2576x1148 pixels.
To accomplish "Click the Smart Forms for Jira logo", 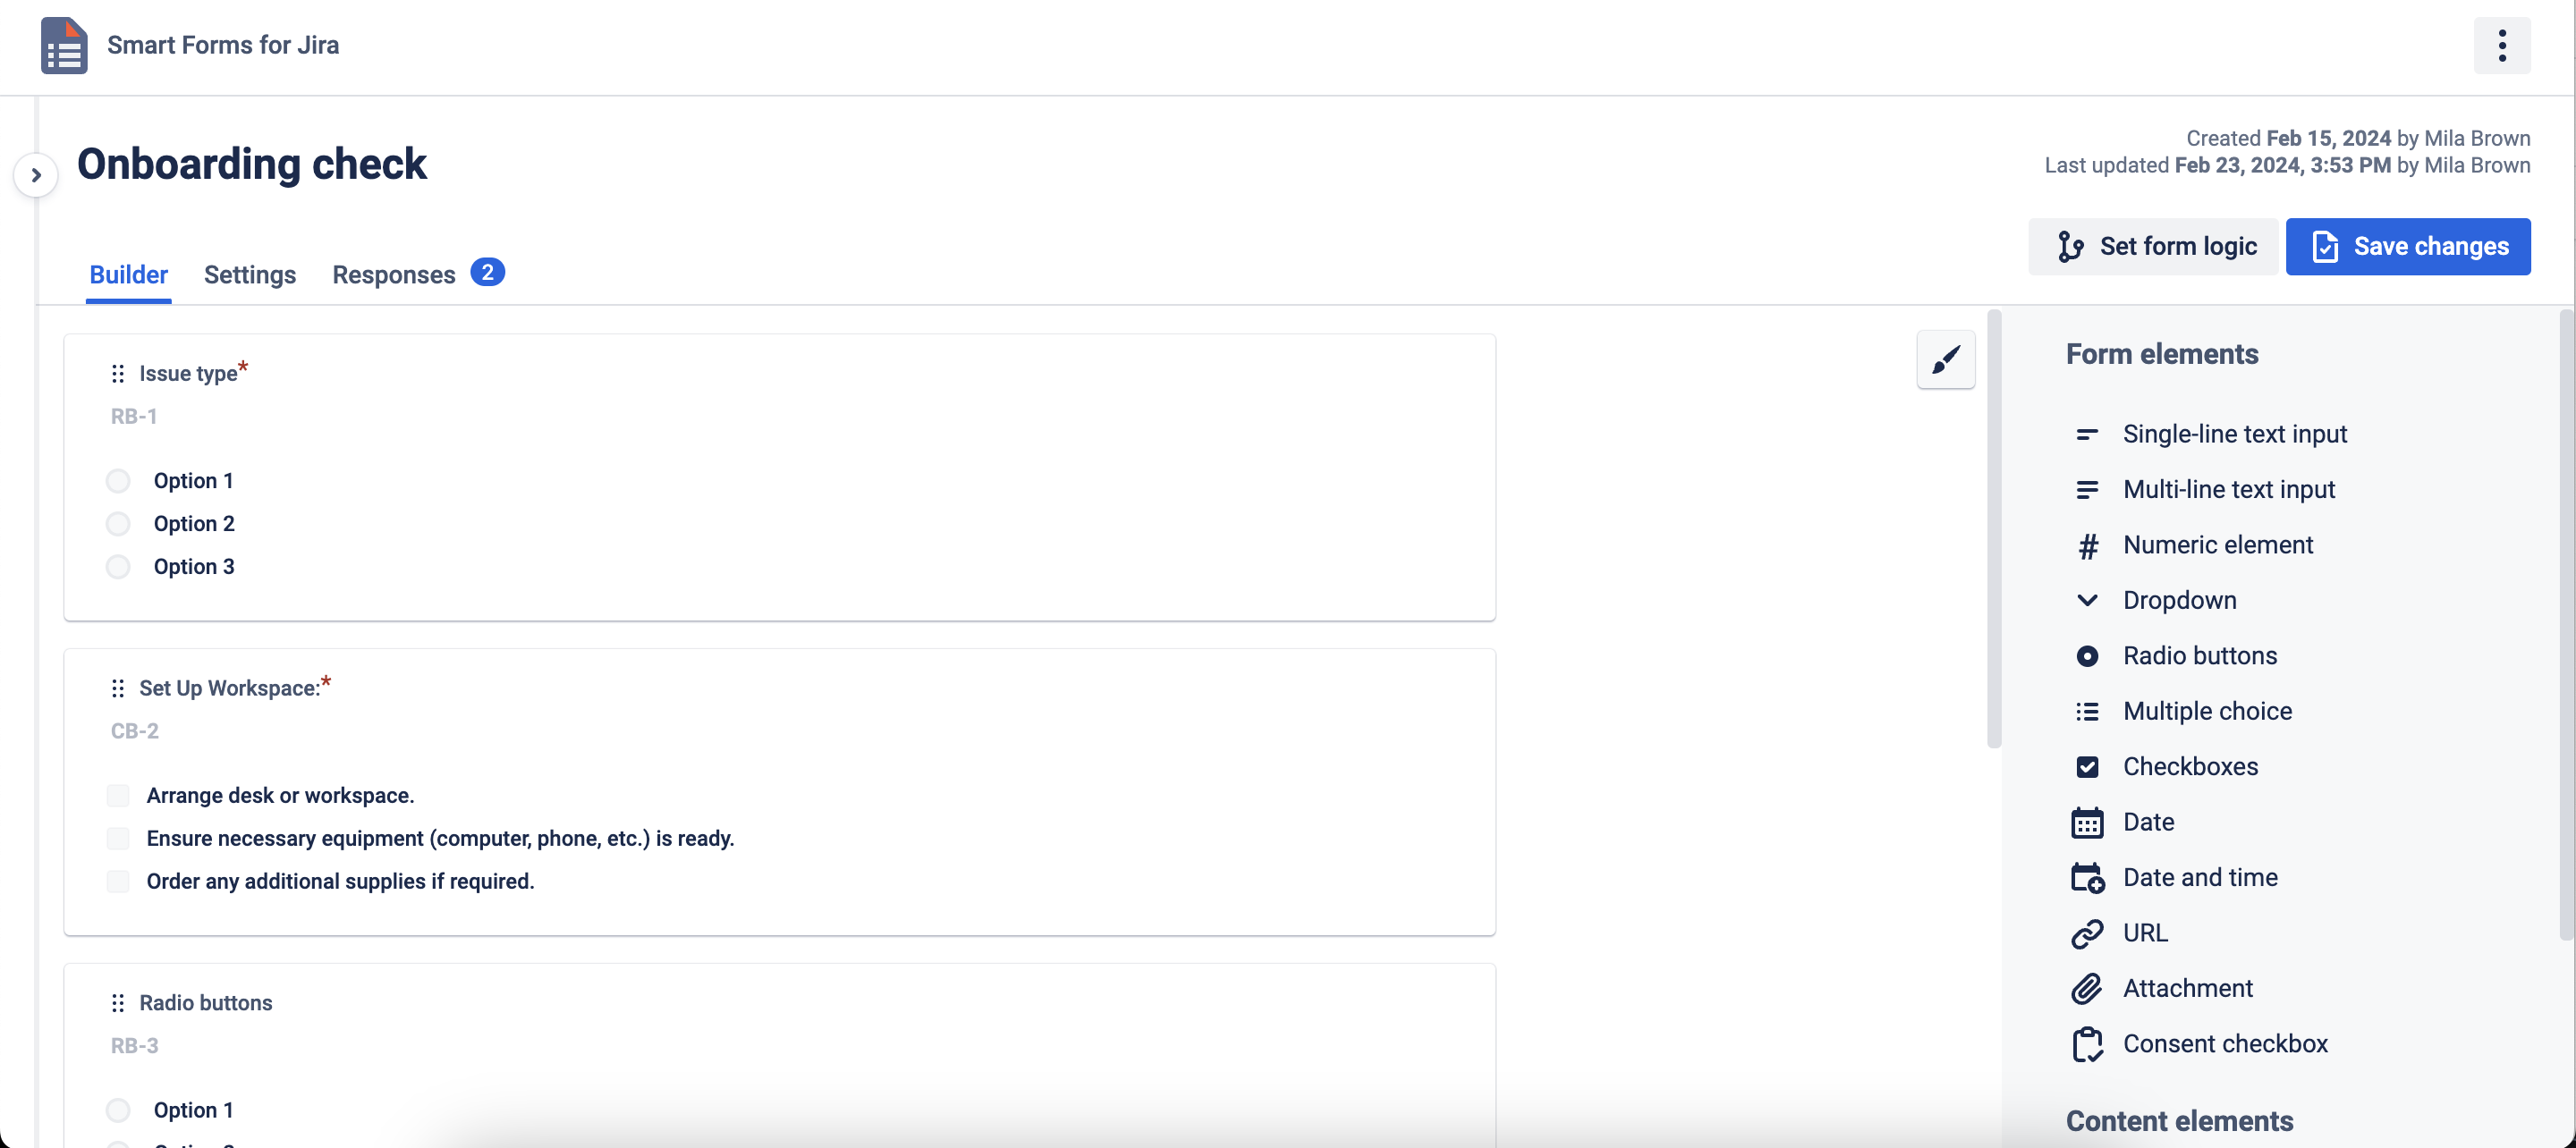I will 64,46.
